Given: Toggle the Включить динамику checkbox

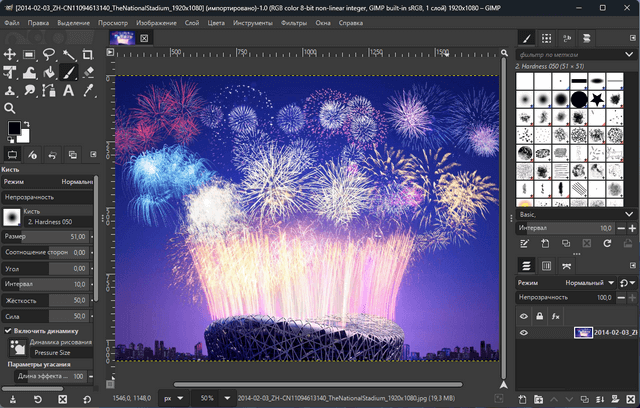Looking at the screenshot, I should [9, 330].
